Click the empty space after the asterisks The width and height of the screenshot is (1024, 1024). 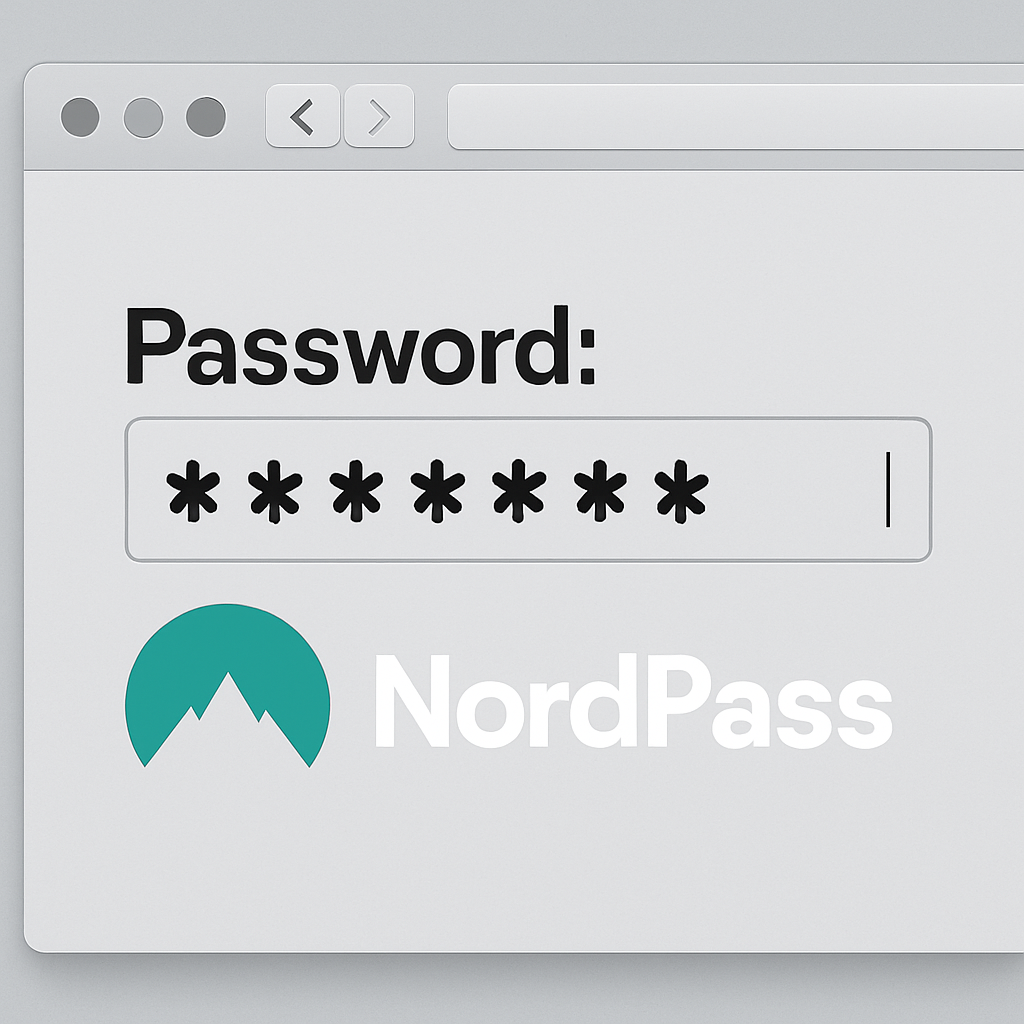coord(797,490)
